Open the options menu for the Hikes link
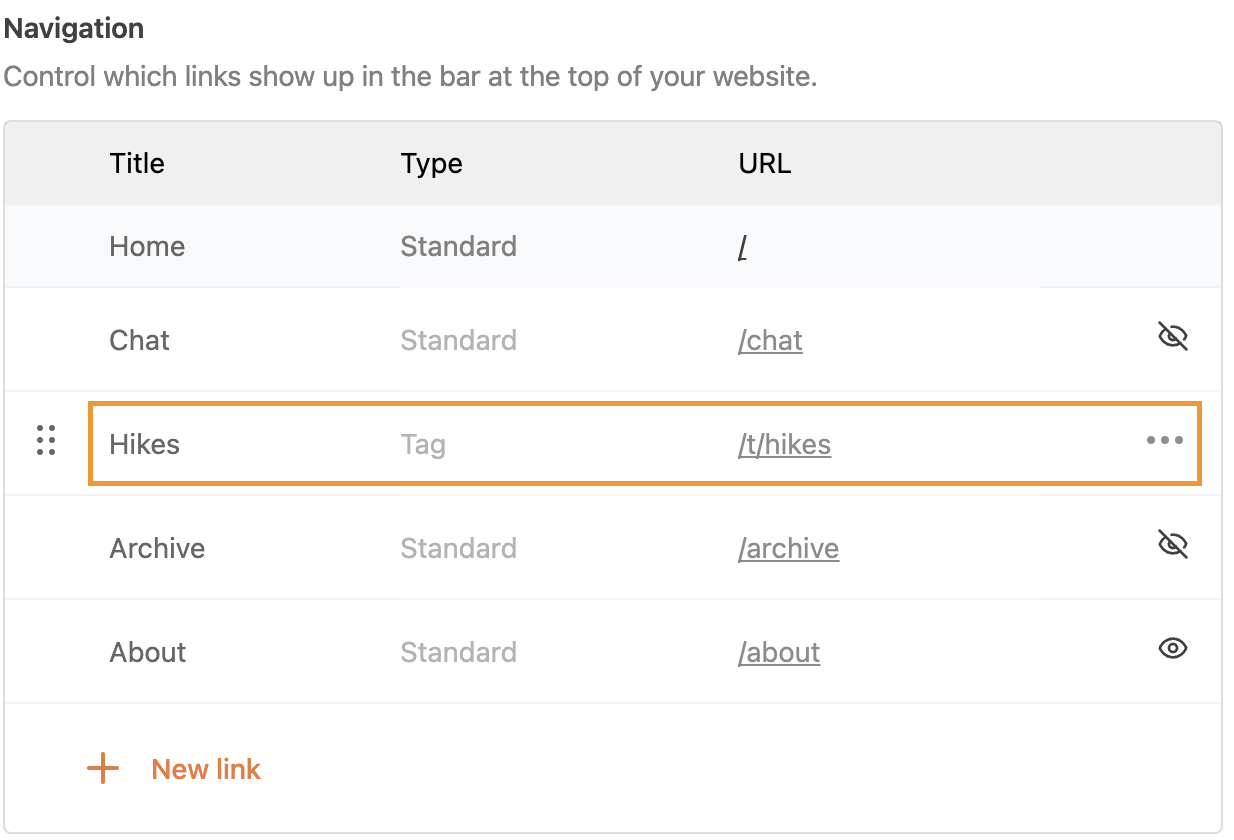This screenshot has height=840, width=1234. 1164,439
